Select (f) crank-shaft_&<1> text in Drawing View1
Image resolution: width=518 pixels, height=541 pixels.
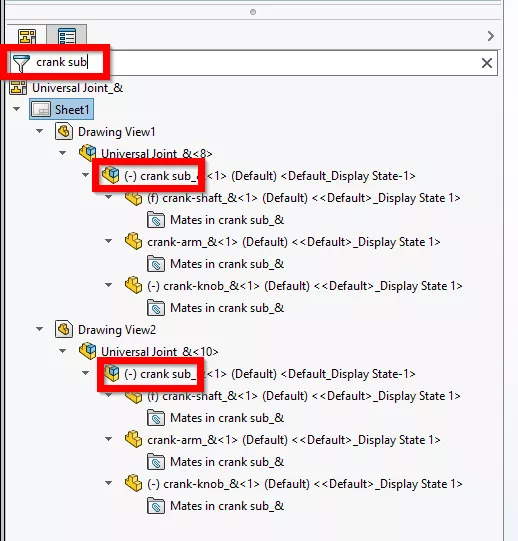pyautogui.click(x=304, y=198)
